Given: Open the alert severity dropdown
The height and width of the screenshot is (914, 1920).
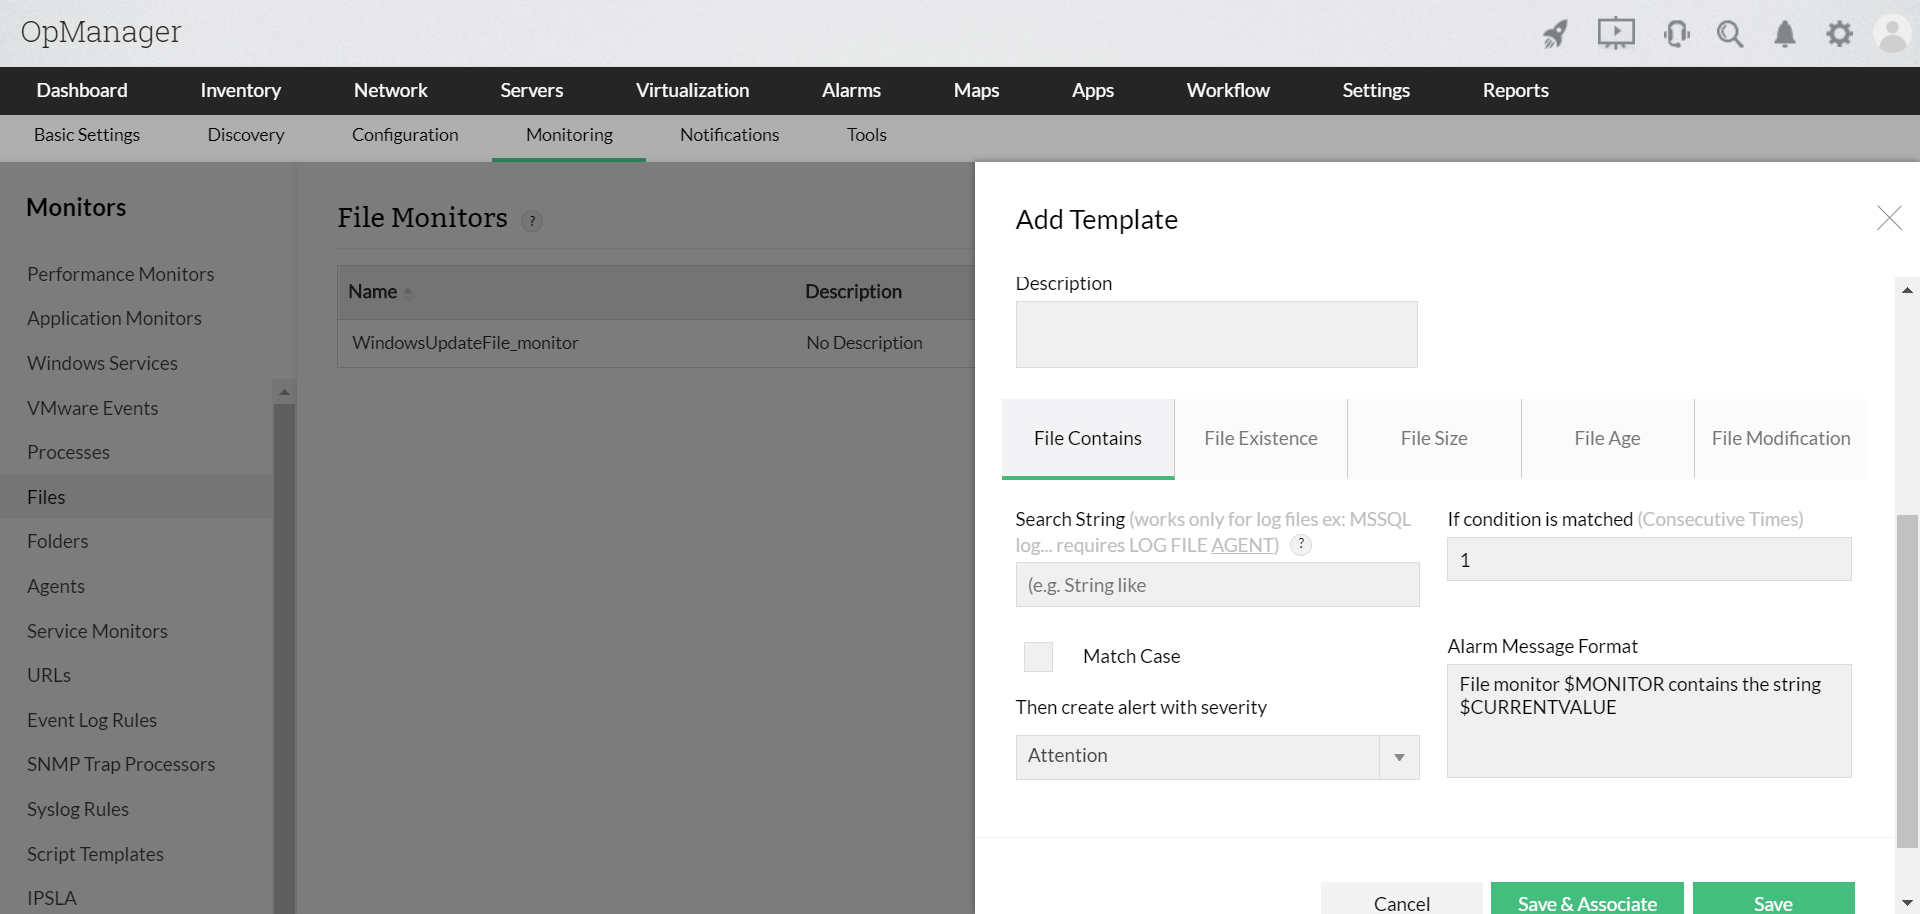Looking at the screenshot, I should pyautogui.click(x=1217, y=757).
